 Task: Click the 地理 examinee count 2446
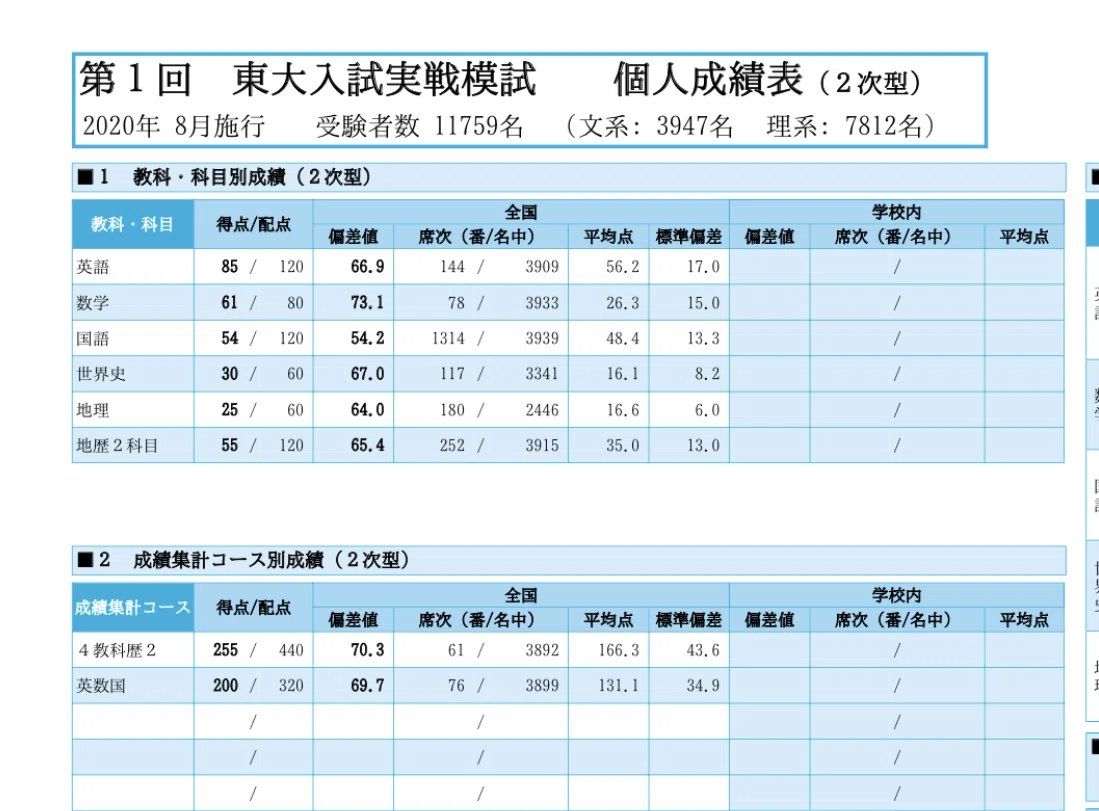click(542, 410)
